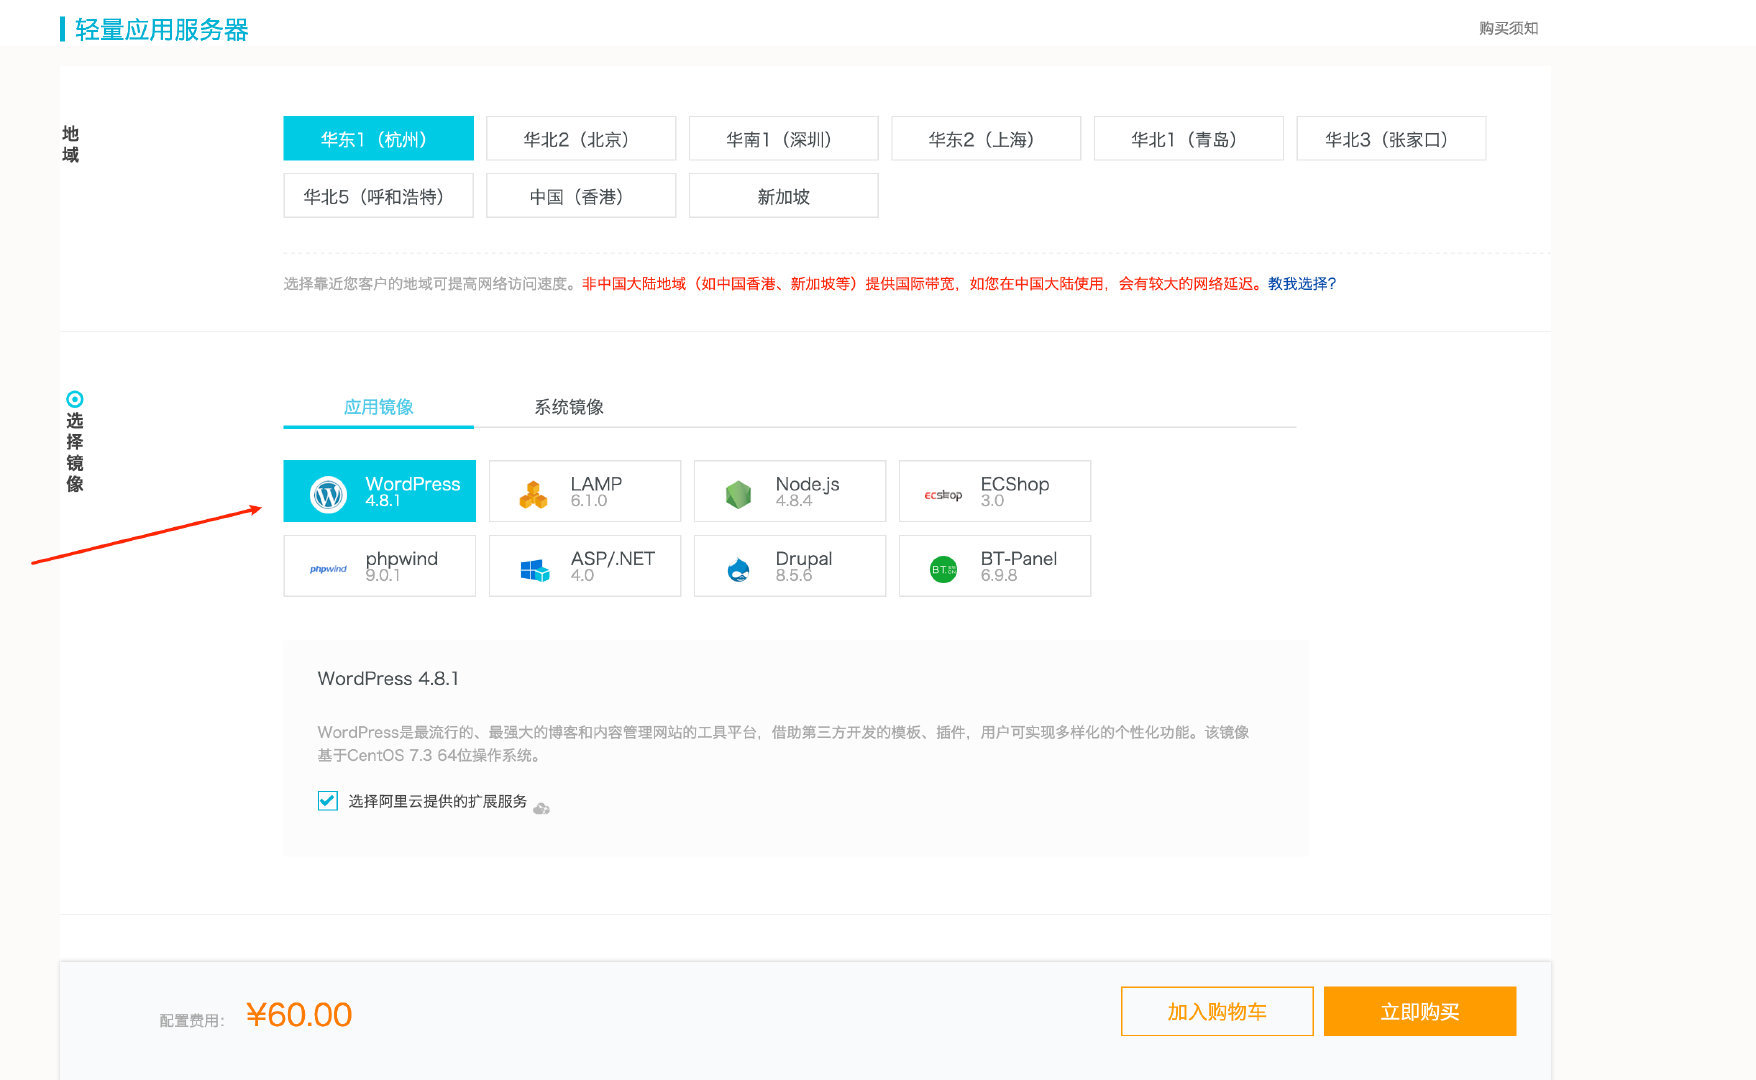
Task: Select region 华北2（北京）
Action: (x=581, y=138)
